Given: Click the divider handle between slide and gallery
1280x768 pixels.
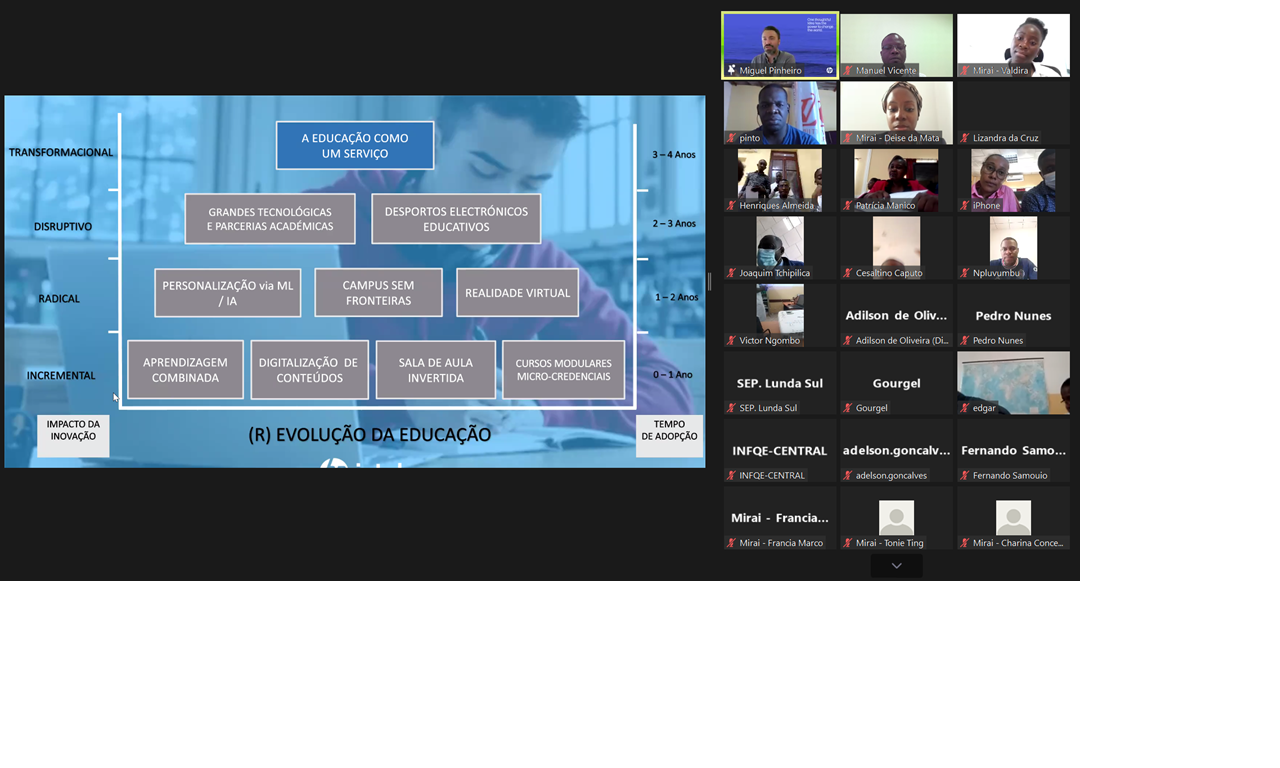Looking at the screenshot, I should click(709, 281).
